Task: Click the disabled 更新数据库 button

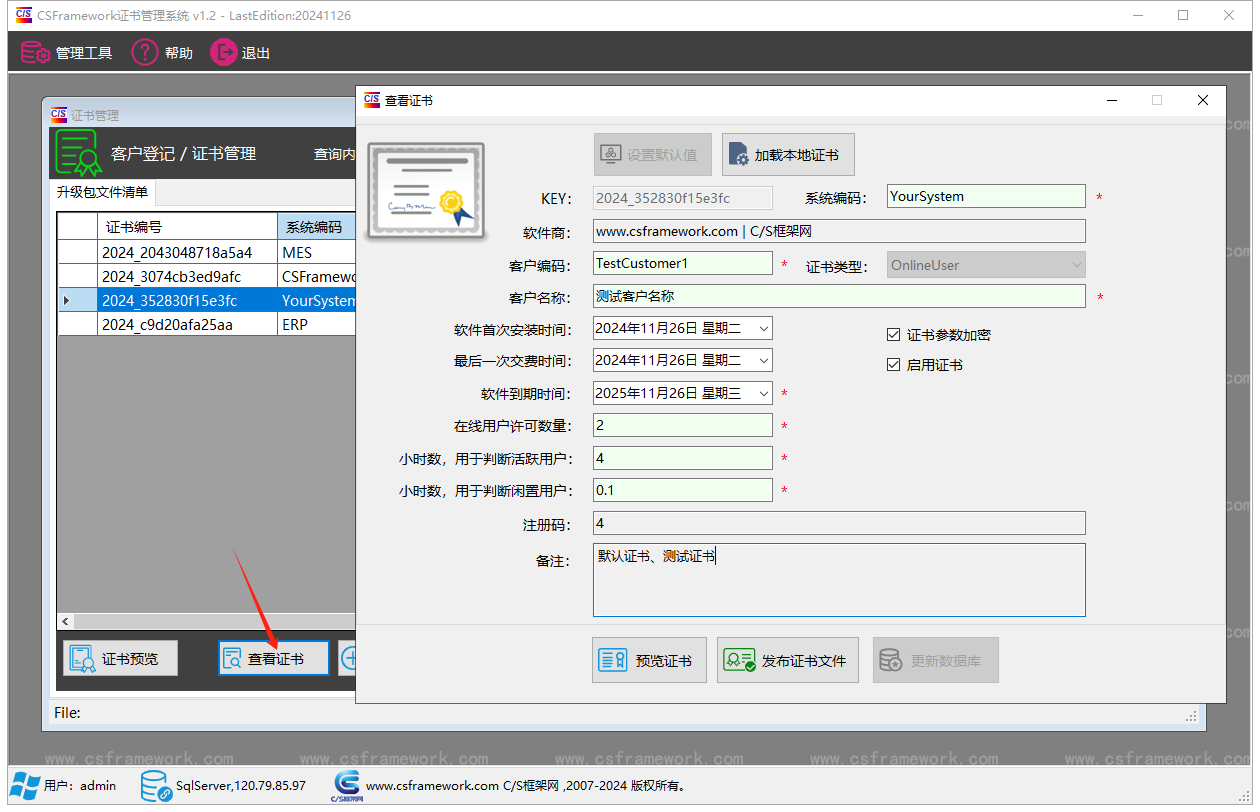Action: click(936, 660)
